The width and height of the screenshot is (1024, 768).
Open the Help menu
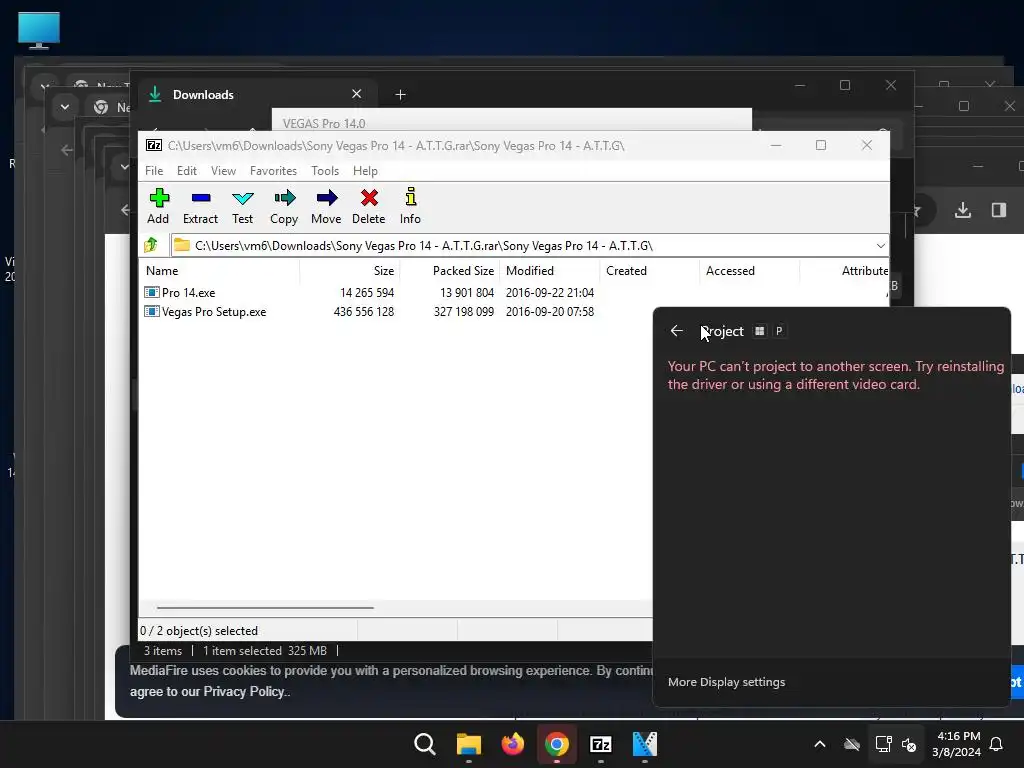point(365,170)
